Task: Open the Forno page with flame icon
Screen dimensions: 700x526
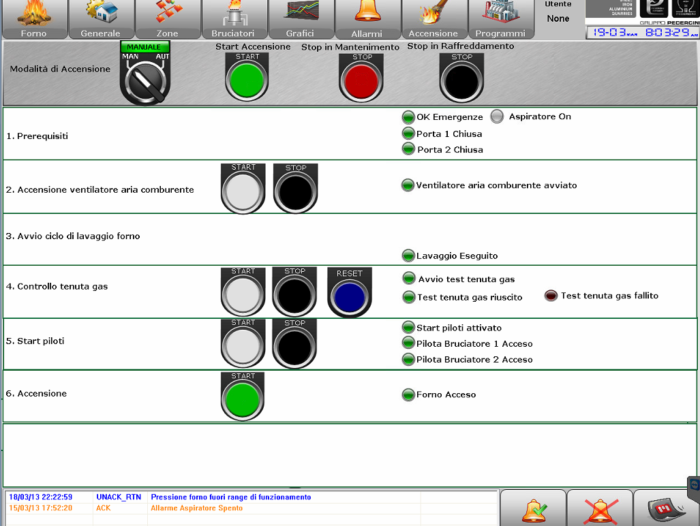Action: pyautogui.click(x=34, y=18)
